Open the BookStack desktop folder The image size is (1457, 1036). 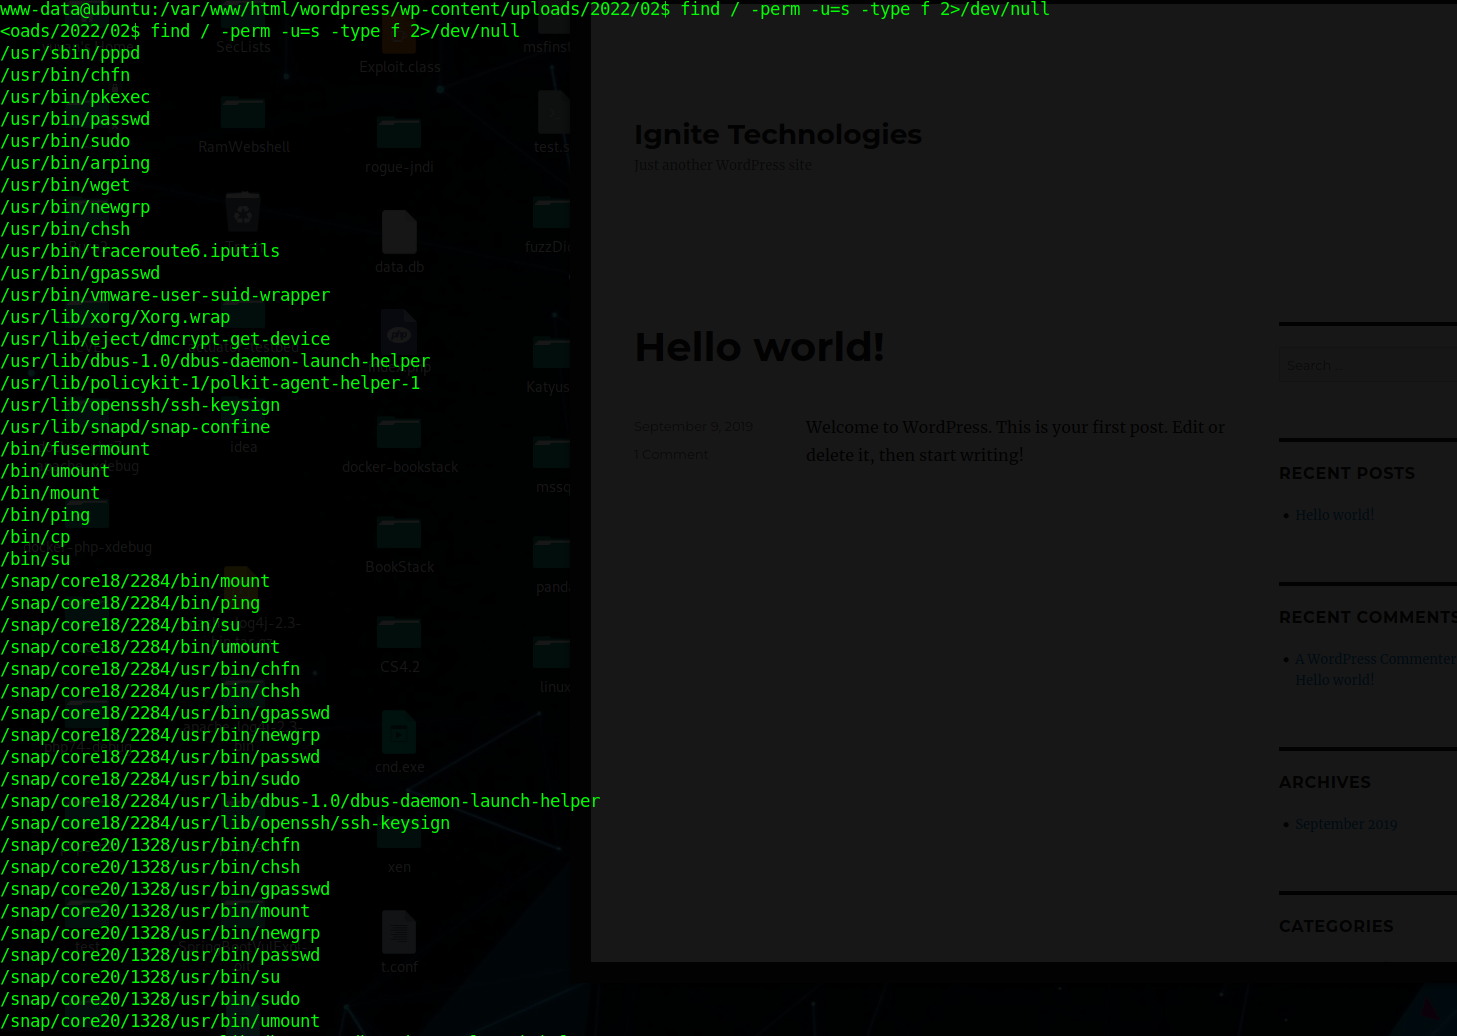coord(399,534)
